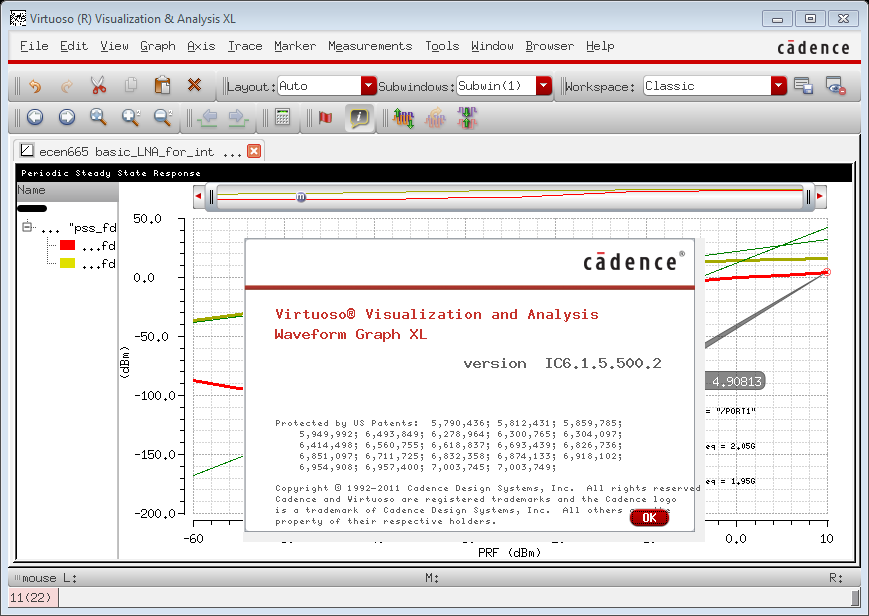Click the left handle of pan slider

click(x=211, y=197)
